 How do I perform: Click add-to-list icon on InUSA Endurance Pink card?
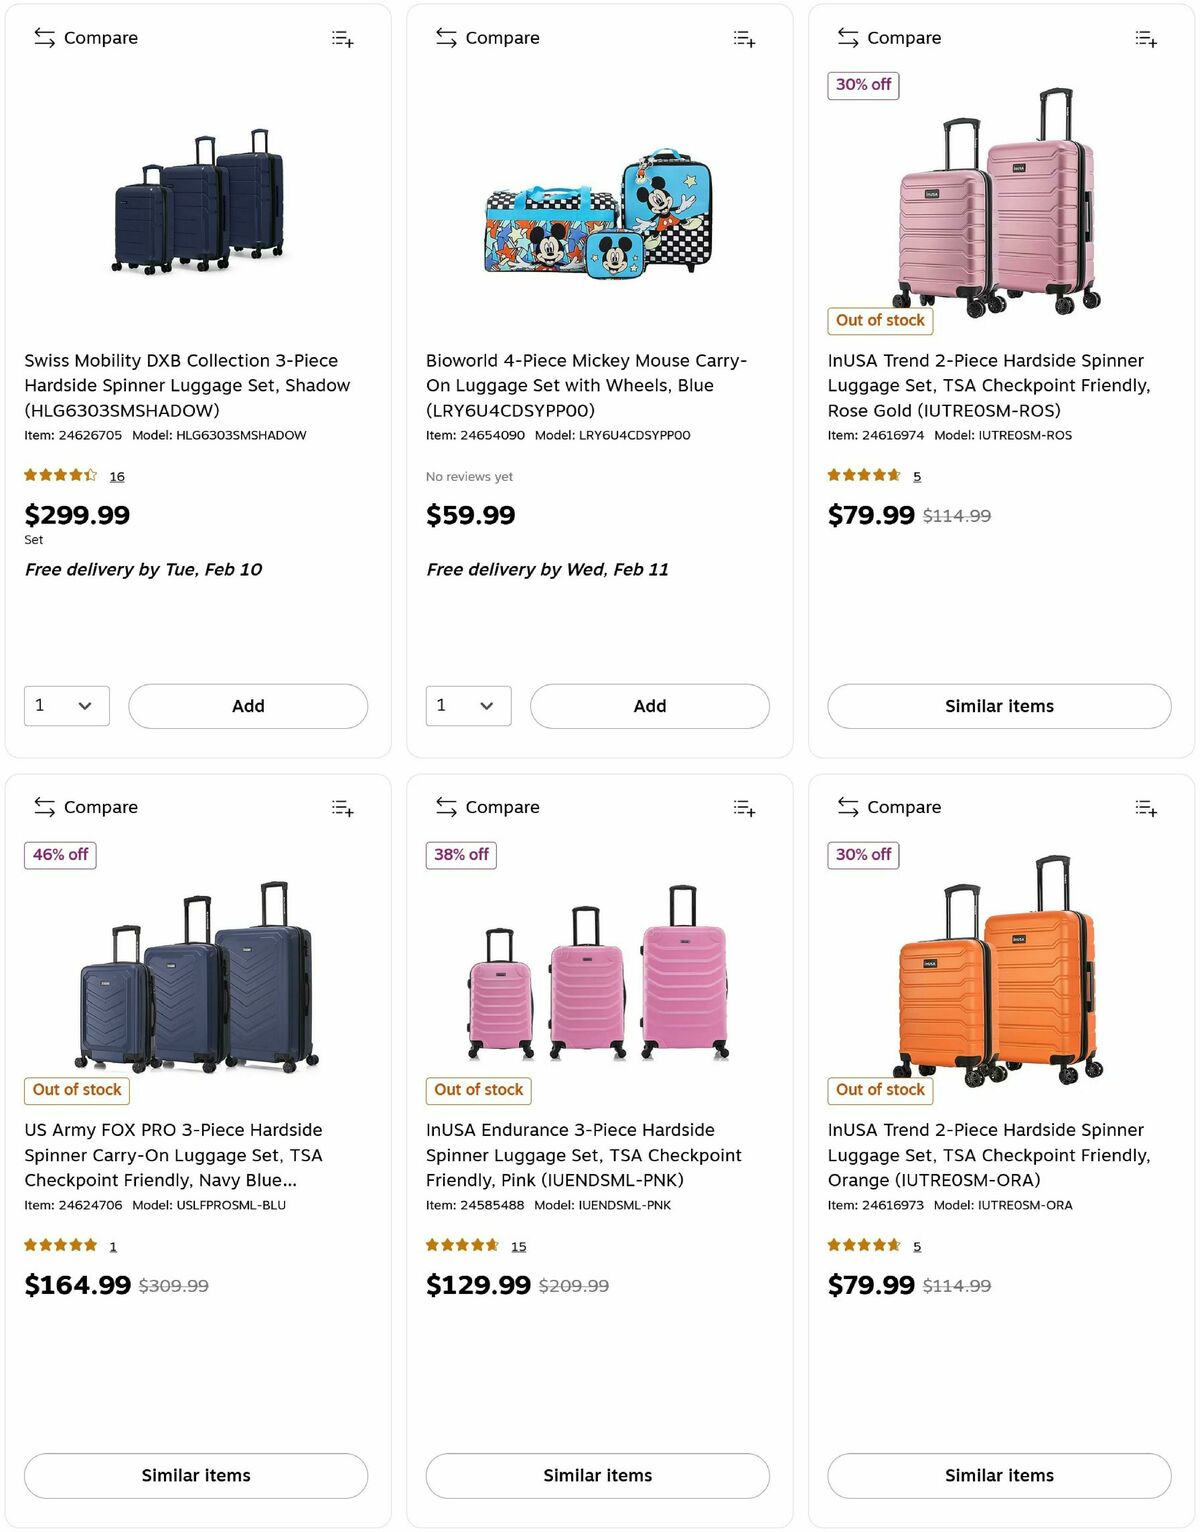point(744,808)
